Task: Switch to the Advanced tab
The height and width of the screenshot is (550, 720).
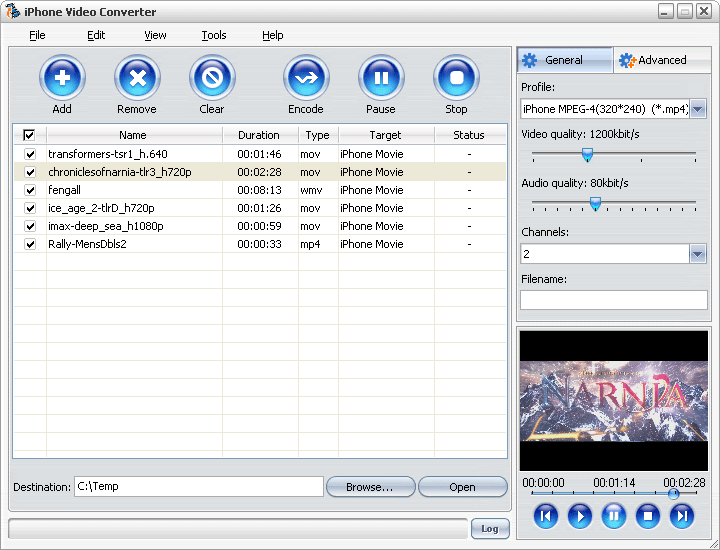Action: tap(653, 60)
